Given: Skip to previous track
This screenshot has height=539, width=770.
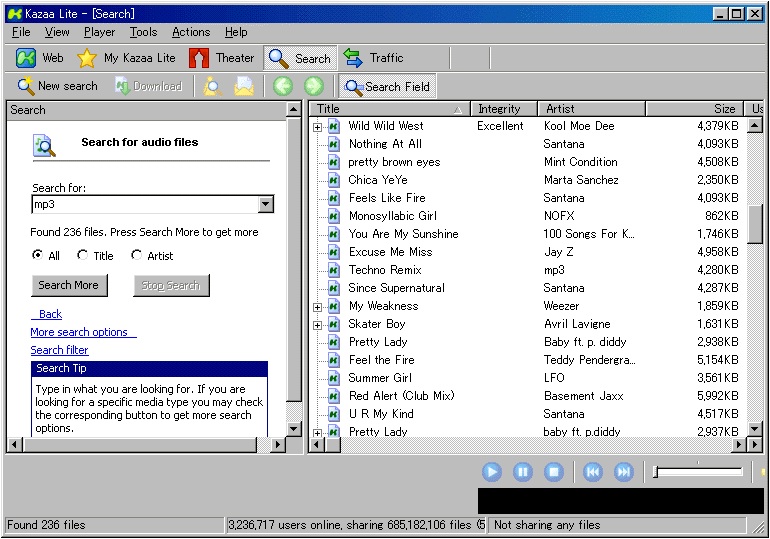Looking at the screenshot, I should point(593,472).
